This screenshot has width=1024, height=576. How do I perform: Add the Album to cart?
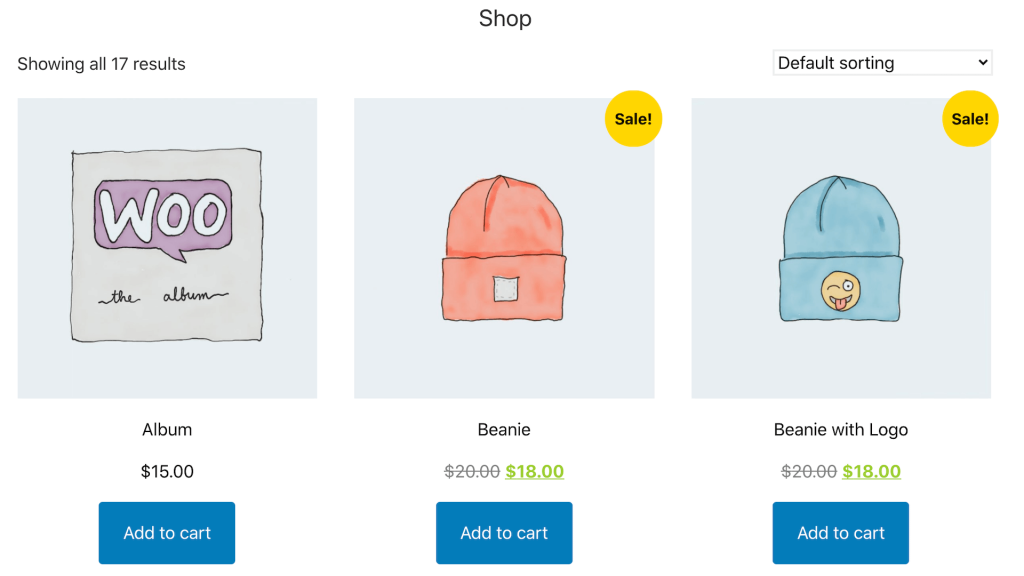point(166,532)
